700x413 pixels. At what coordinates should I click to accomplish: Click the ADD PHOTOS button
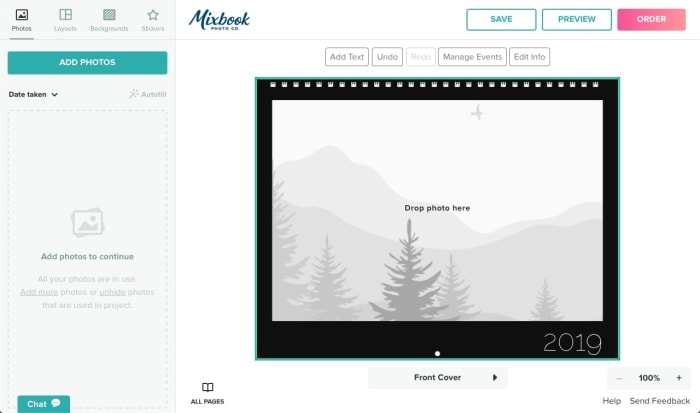tap(87, 62)
